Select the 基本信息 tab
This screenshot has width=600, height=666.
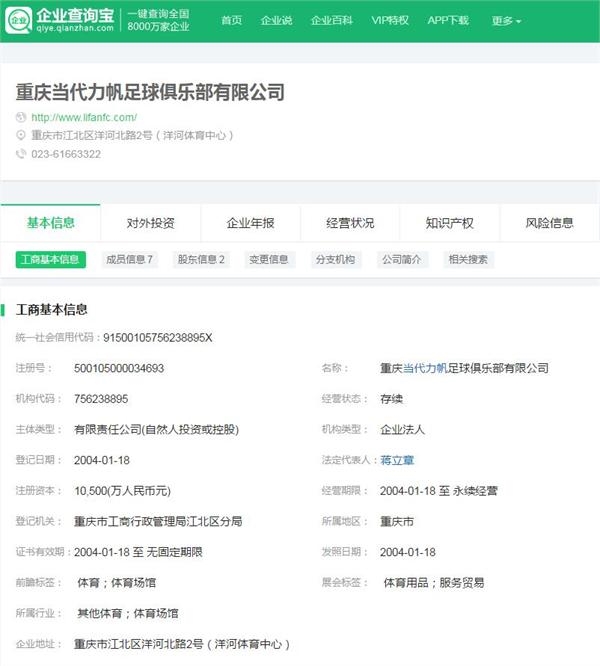pyautogui.click(x=51, y=223)
